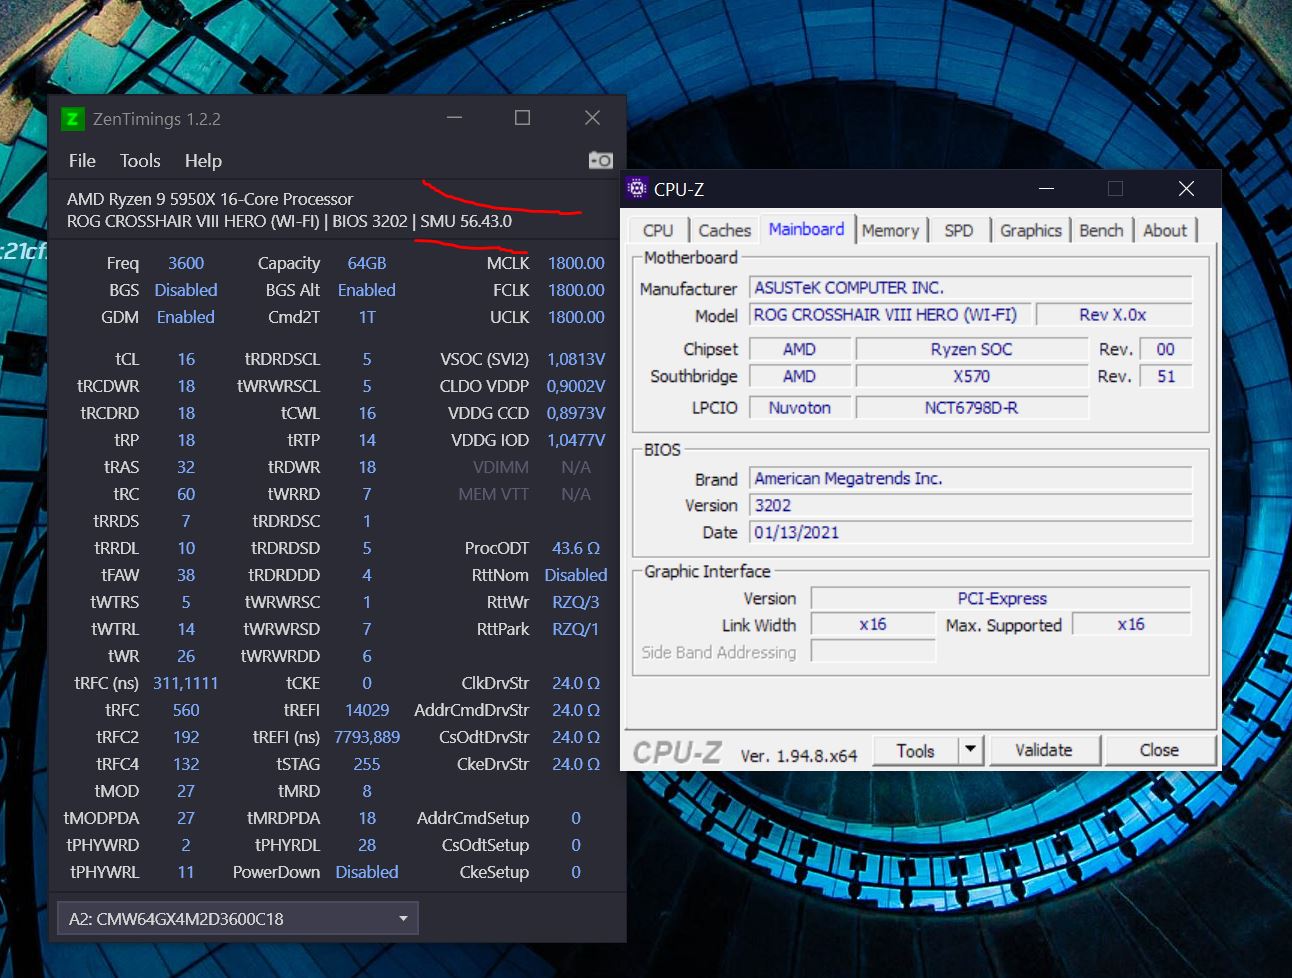
Task: Click the Capacity value 64GB
Action: pos(367,263)
